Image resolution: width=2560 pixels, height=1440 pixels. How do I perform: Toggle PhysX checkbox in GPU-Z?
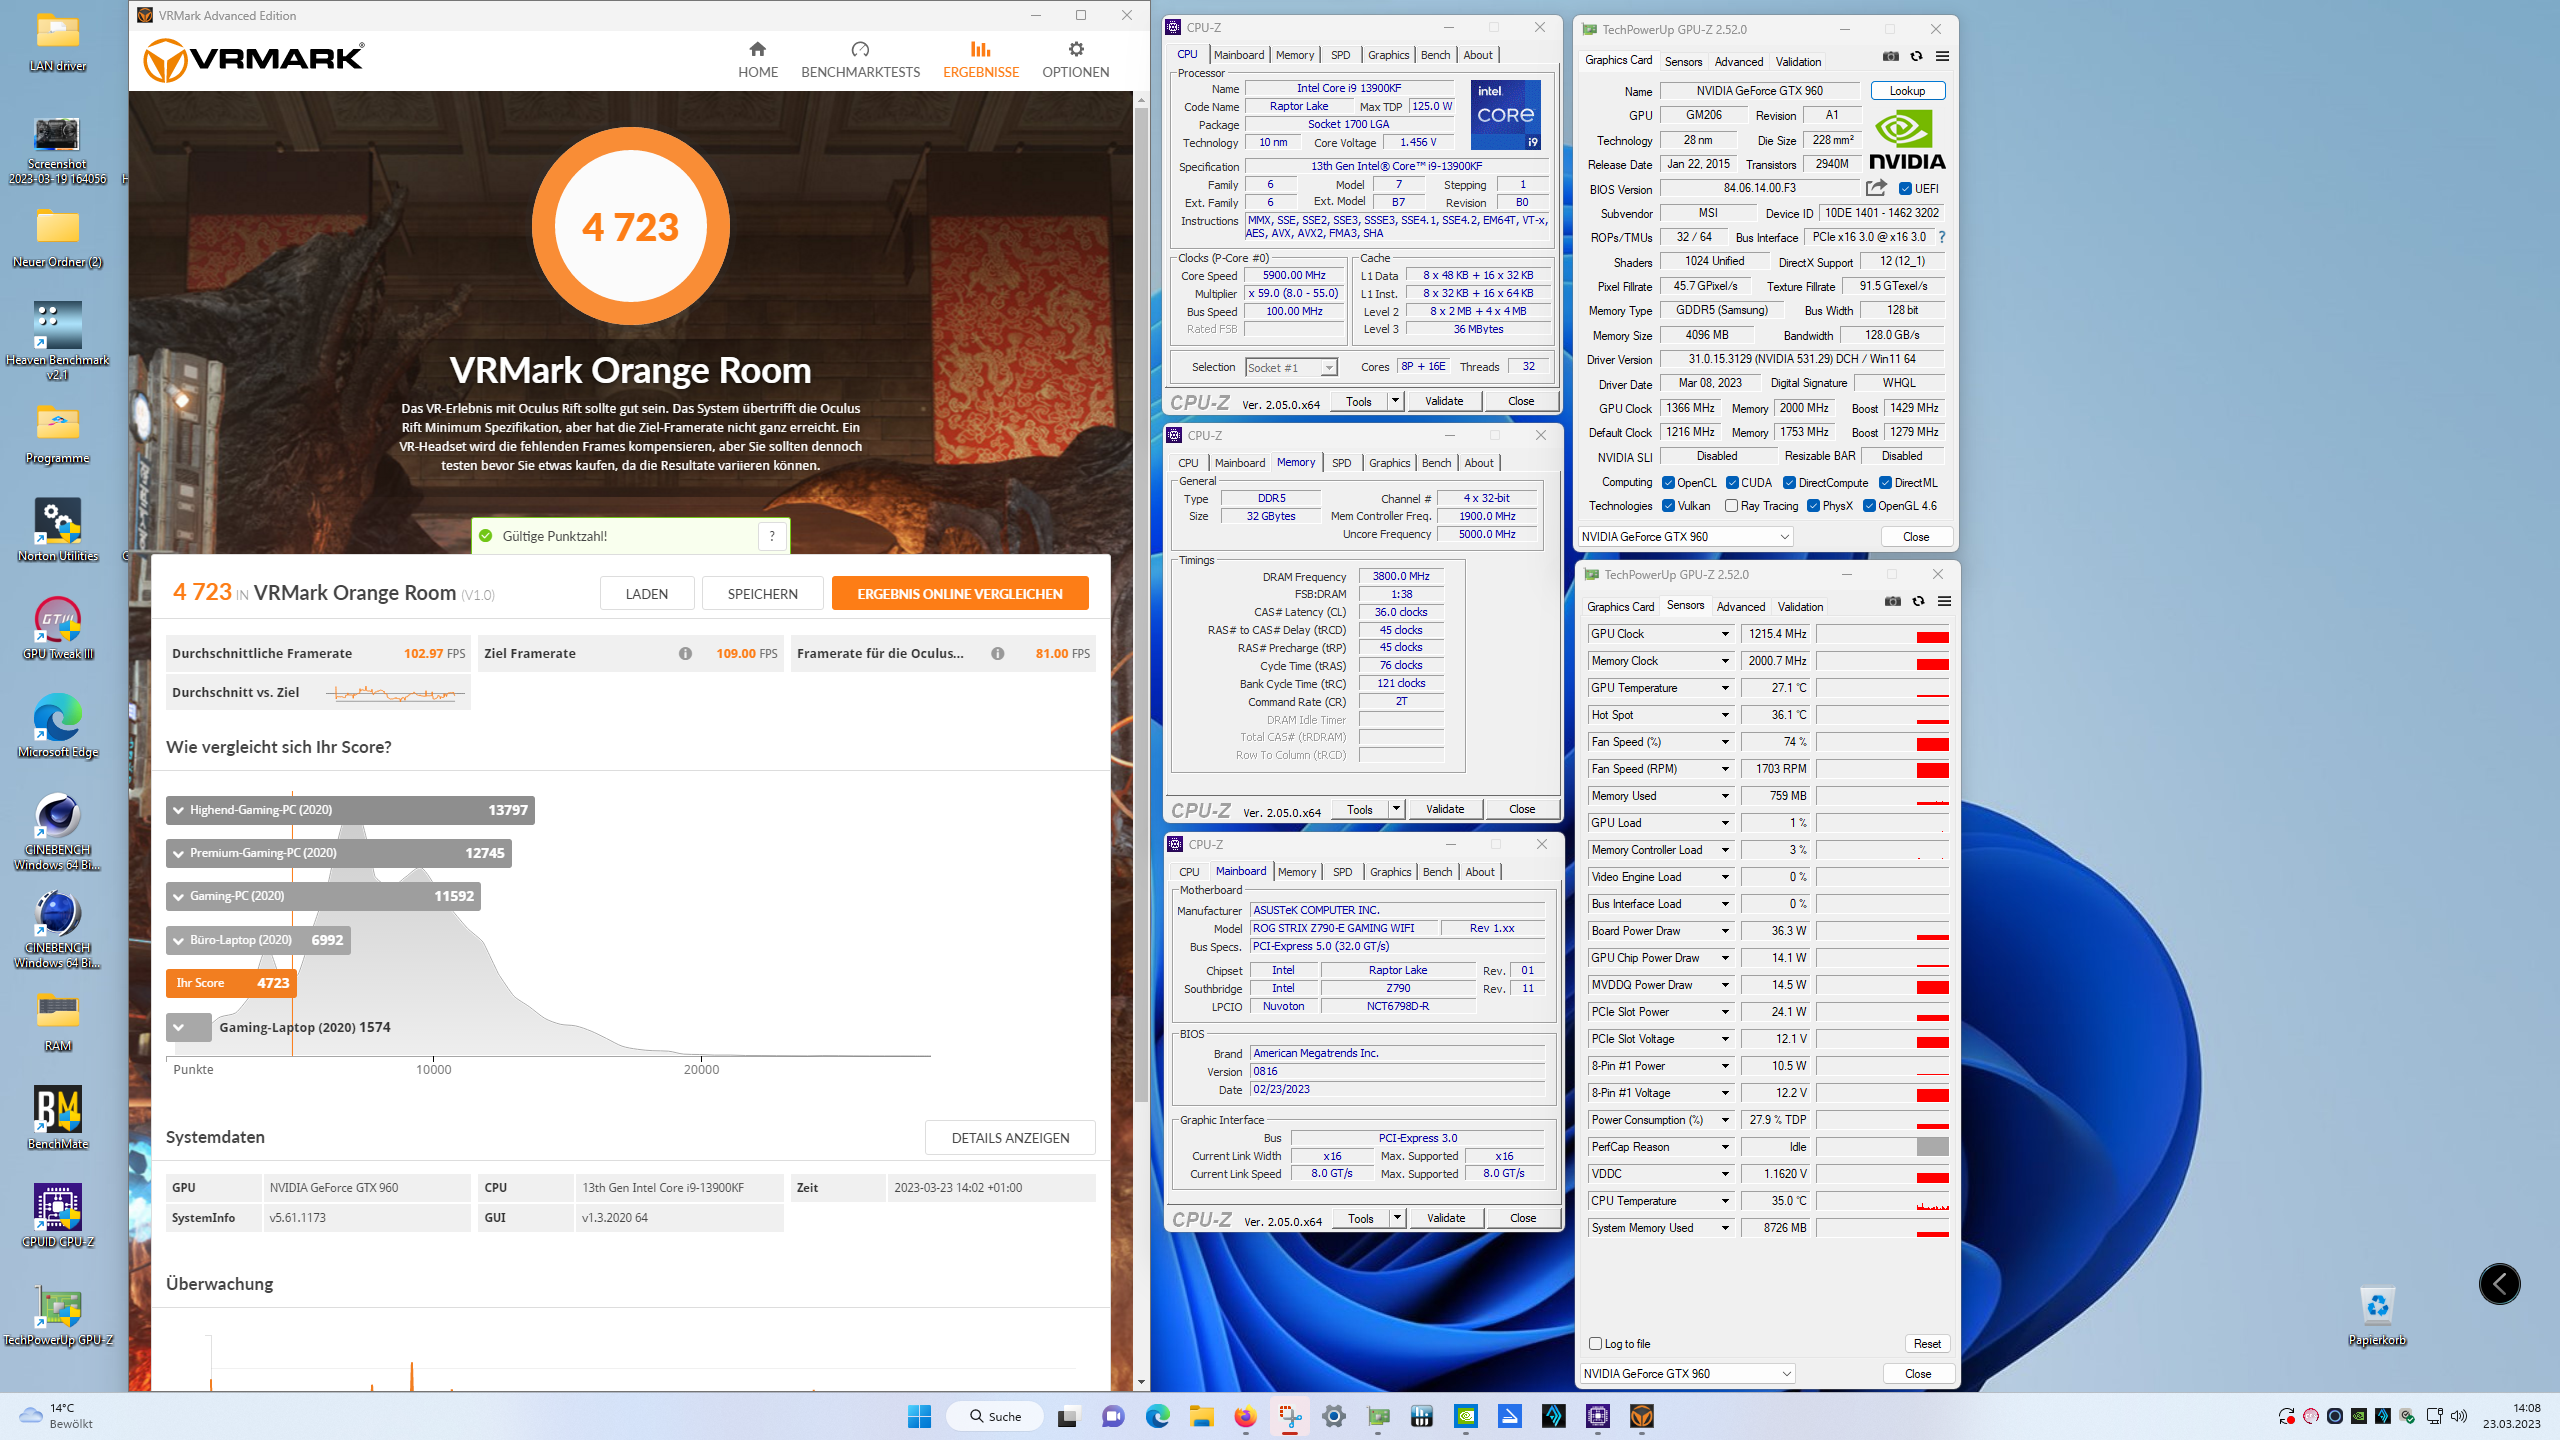tap(1813, 506)
